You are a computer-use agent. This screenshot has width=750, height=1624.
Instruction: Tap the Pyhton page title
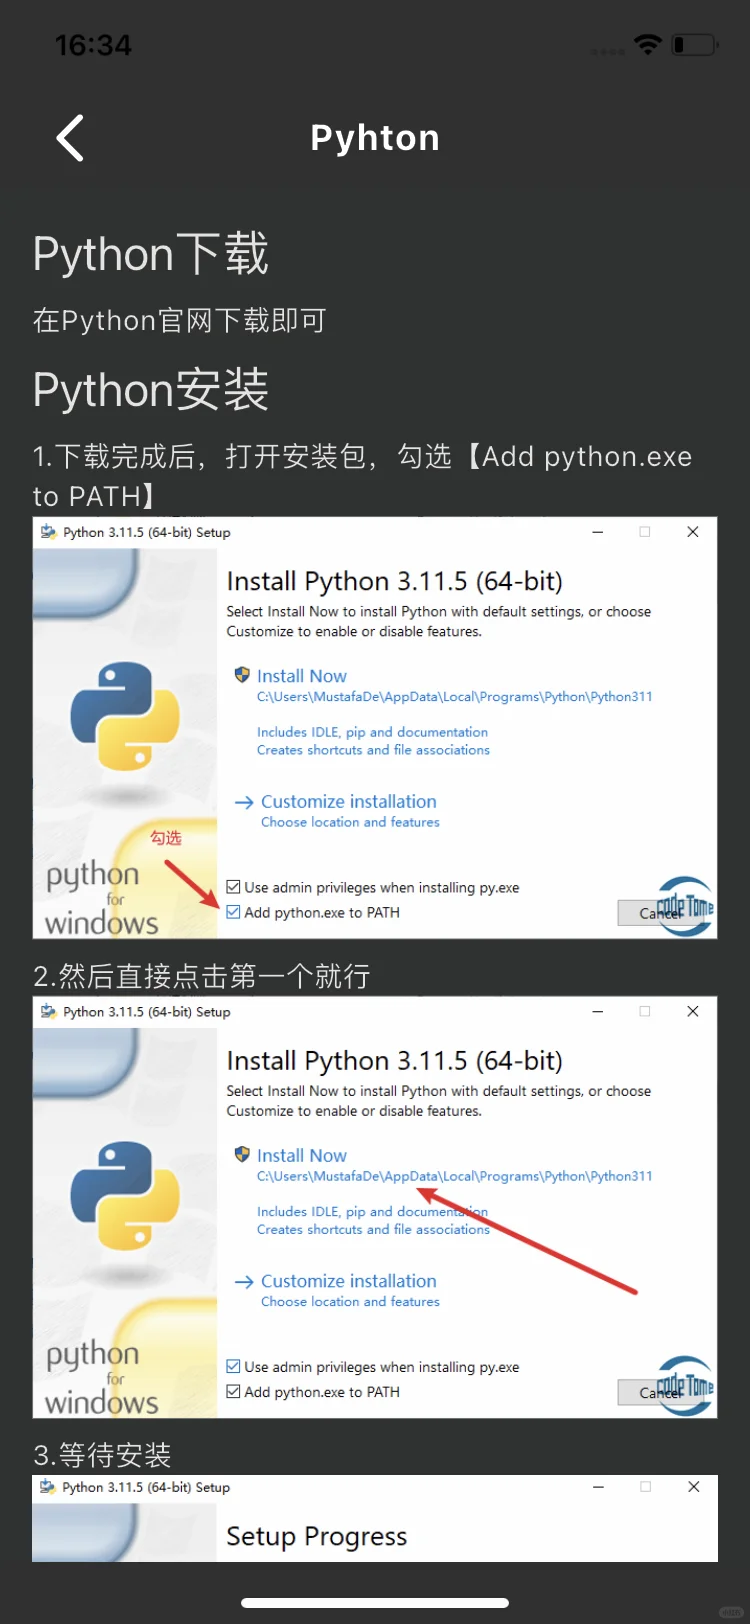(375, 138)
